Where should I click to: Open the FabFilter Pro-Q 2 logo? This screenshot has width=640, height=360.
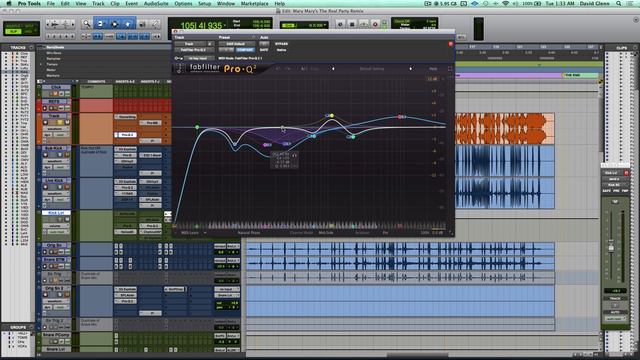tap(222, 69)
